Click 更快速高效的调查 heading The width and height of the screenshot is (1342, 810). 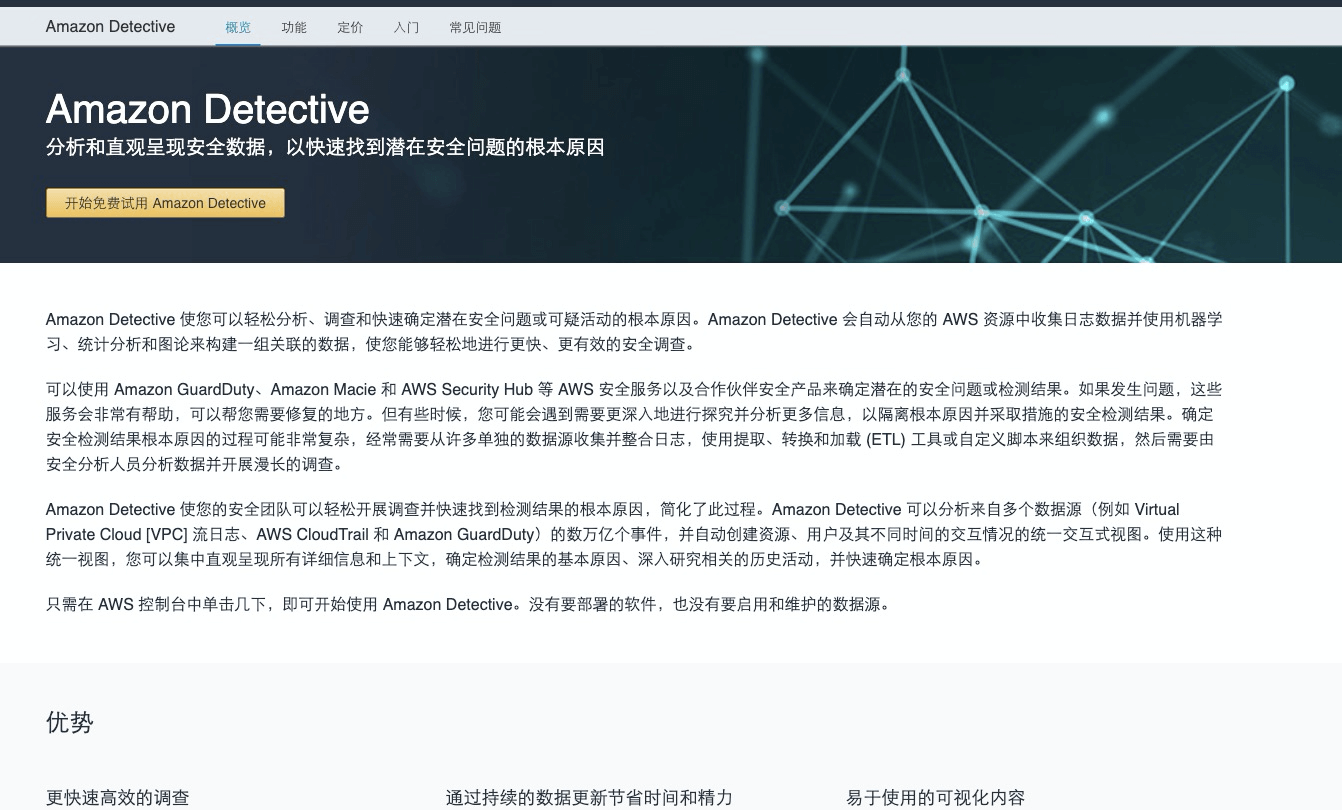click(x=117, y=798)
